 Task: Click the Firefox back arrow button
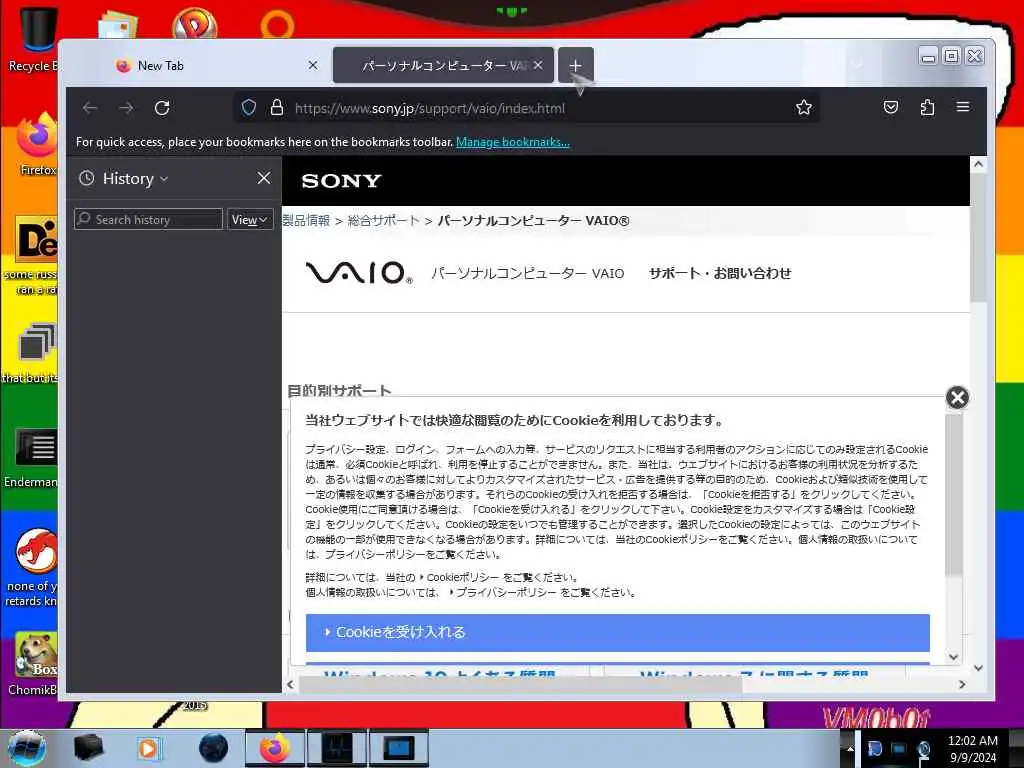[x=90, y=108]
